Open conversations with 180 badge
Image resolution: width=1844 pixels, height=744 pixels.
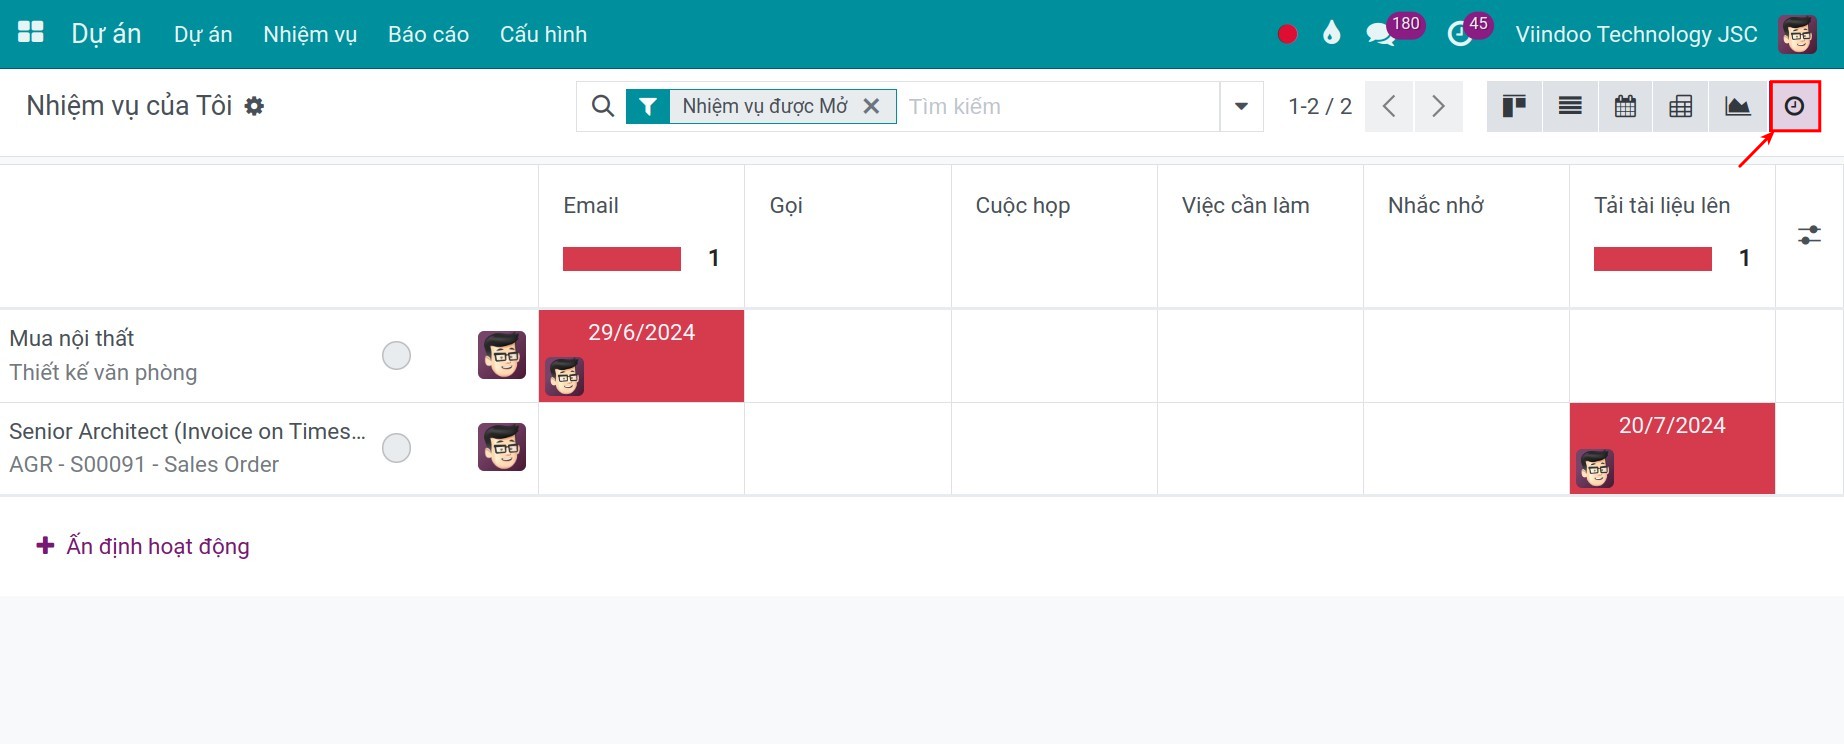click(x=1381, y=34)
